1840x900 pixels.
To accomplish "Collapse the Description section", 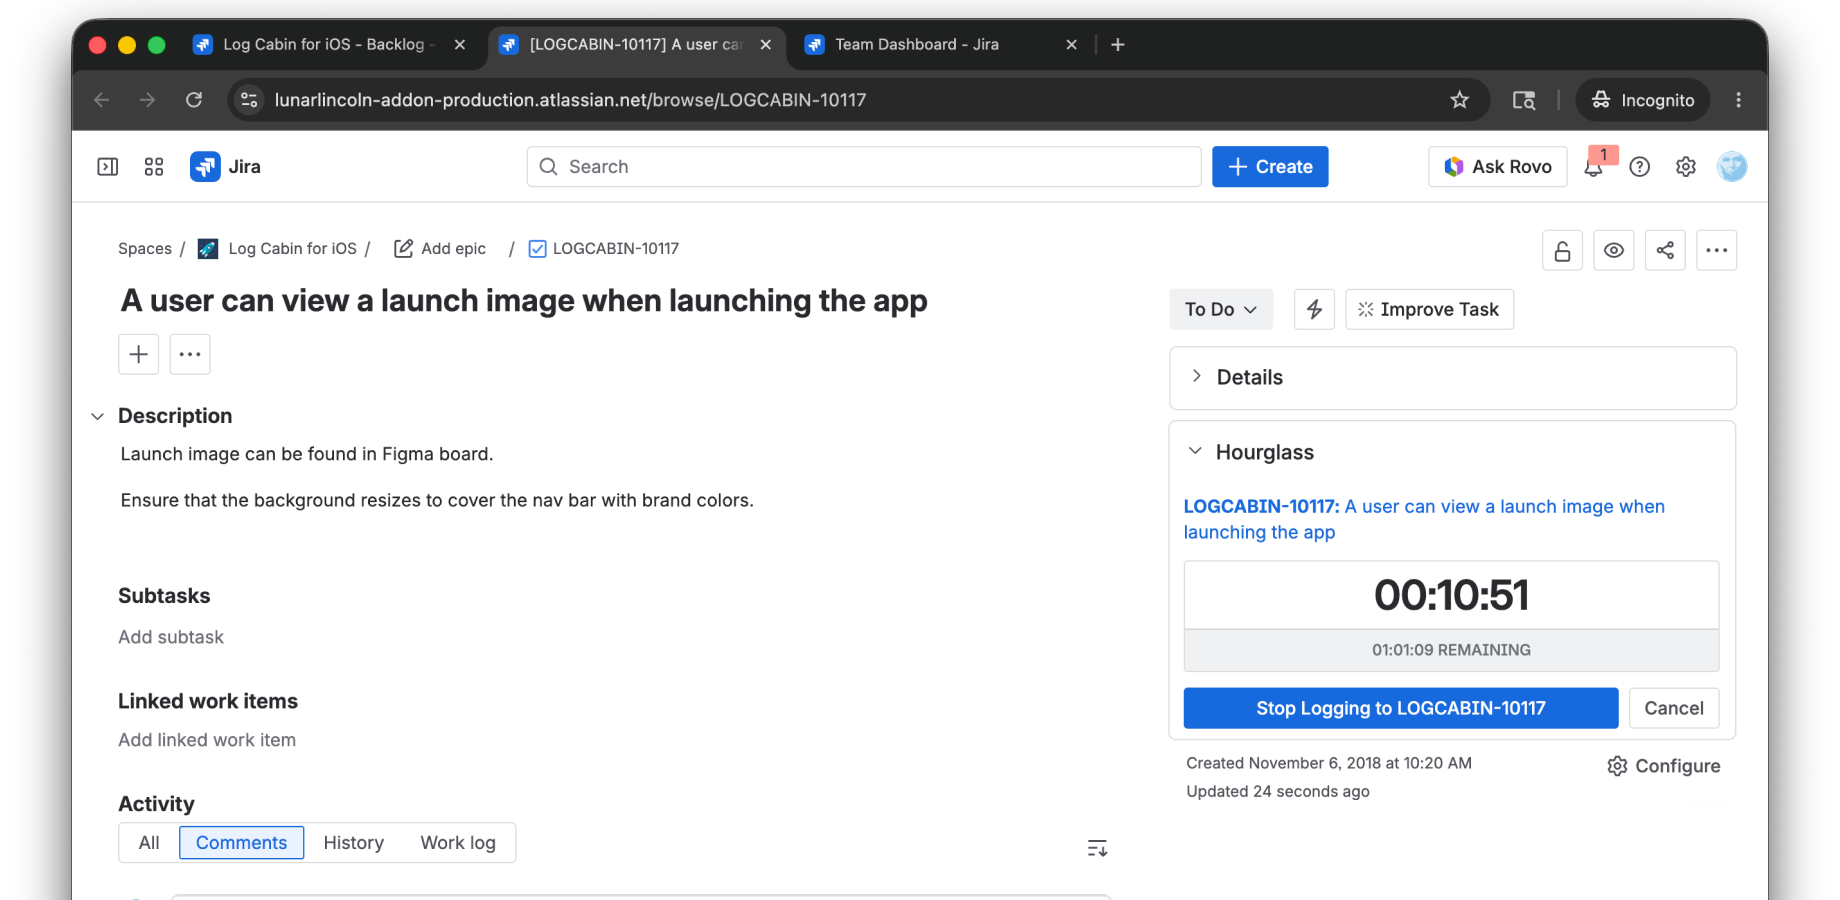I will pos(97,416).
